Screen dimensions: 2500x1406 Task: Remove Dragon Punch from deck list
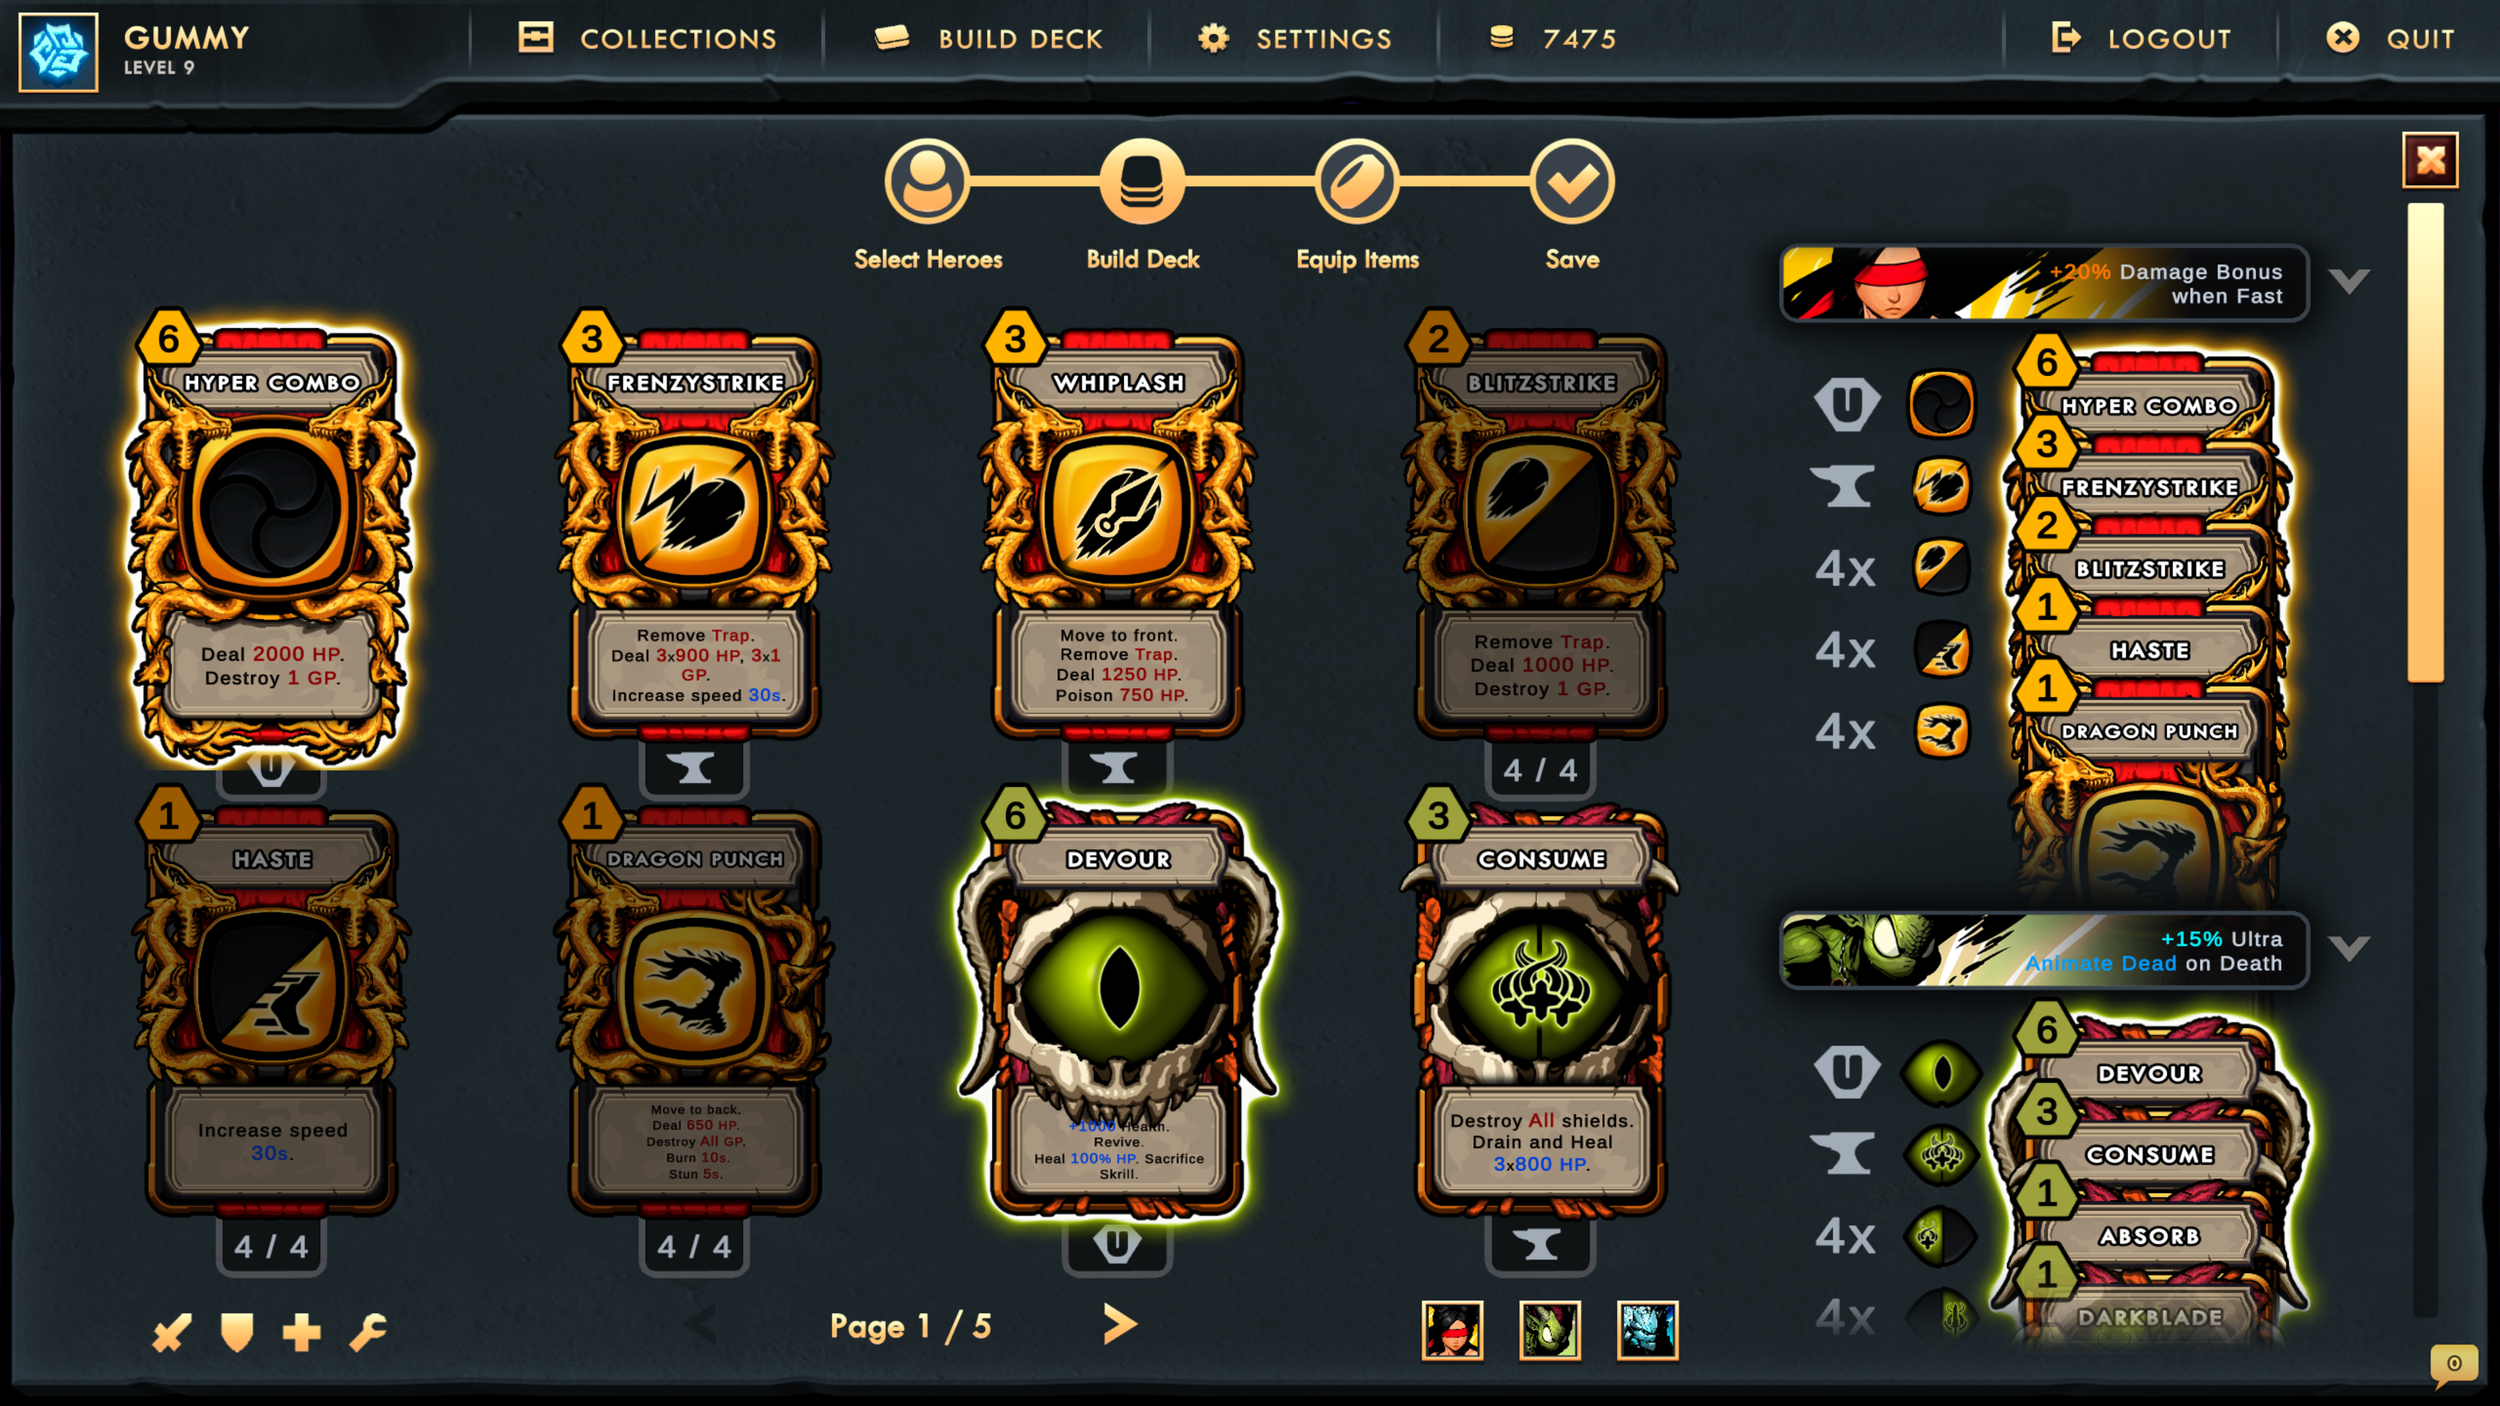click(2149, 732)
